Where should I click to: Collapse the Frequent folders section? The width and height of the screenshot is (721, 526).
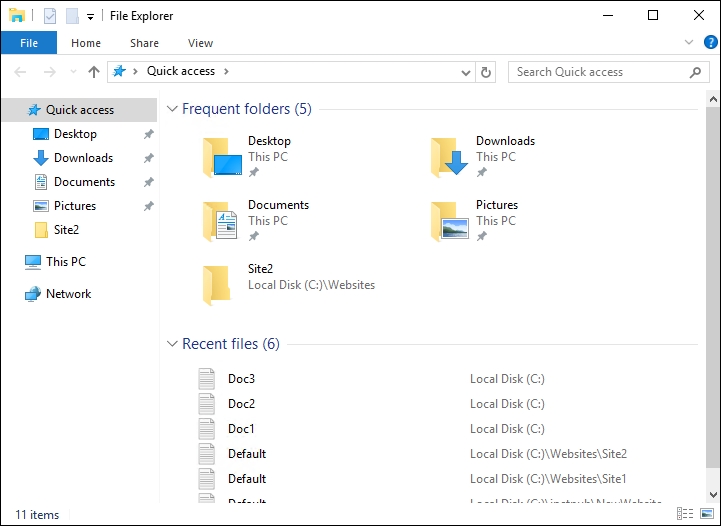[172, 109]
